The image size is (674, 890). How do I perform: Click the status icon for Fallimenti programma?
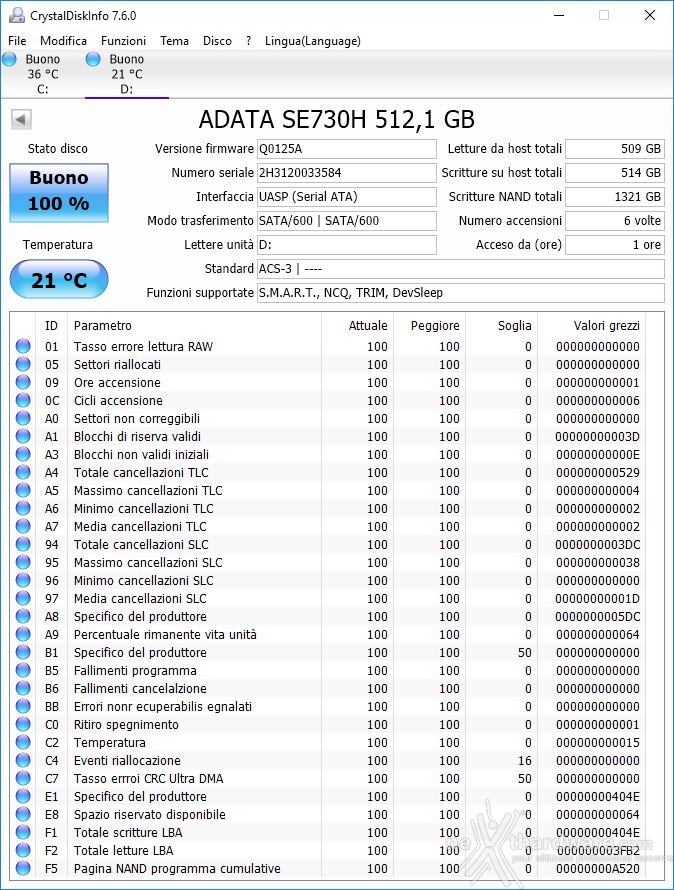[23, 670]
